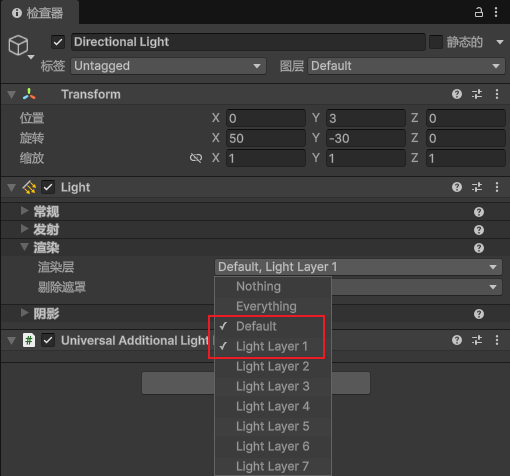The width and height of the screenshot is (510, 476).
Task: Open the 图层 Default layer dropdown
Action: [x=406, y=66]
